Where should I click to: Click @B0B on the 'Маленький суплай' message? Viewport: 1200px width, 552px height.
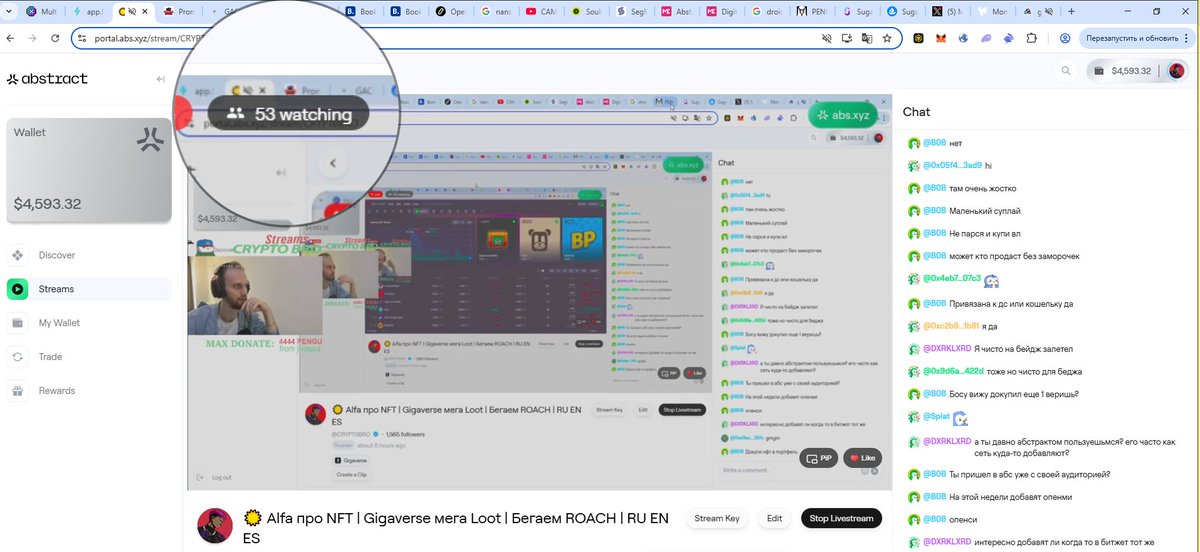click(934, 211)
